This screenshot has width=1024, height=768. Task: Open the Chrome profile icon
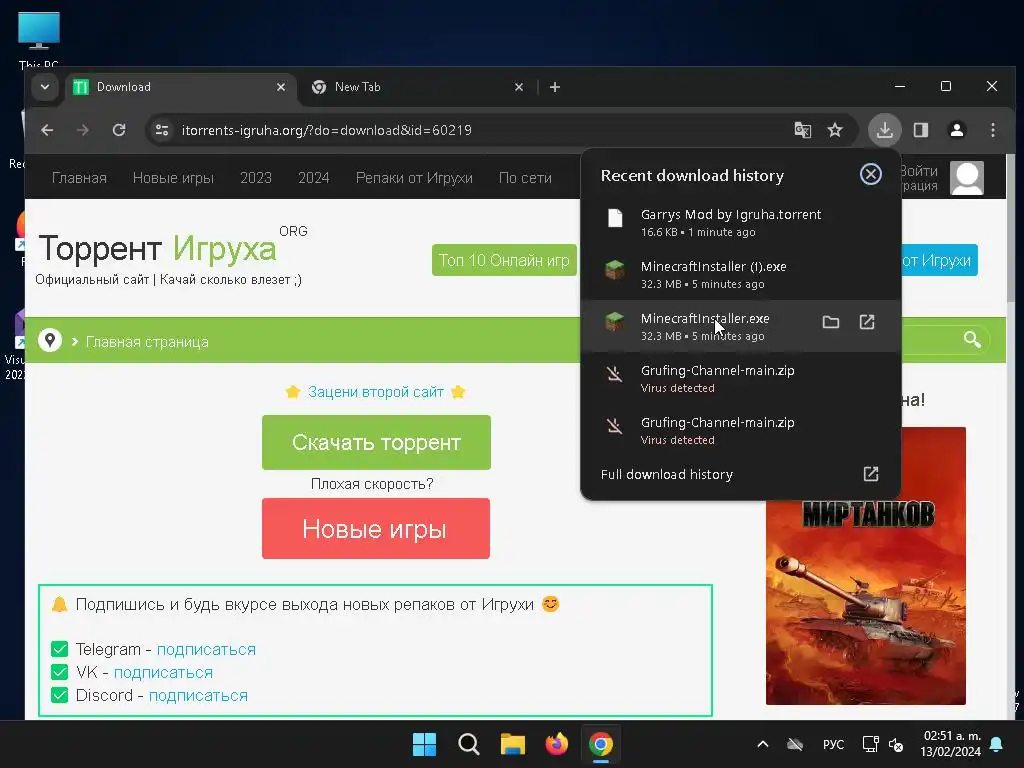[x=957, y=130]
